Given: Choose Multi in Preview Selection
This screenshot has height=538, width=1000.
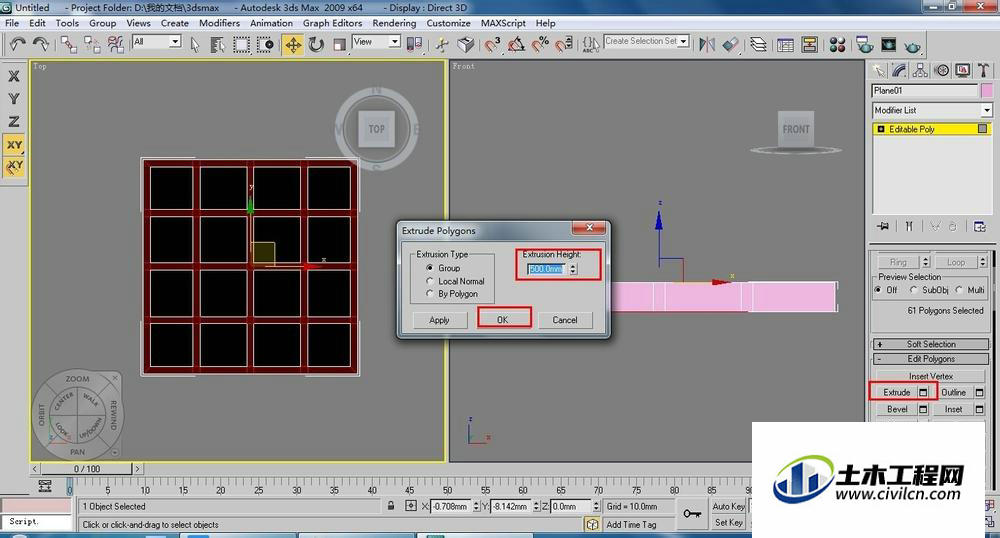Looking at the screenshot, I should (x=959, y=290).
